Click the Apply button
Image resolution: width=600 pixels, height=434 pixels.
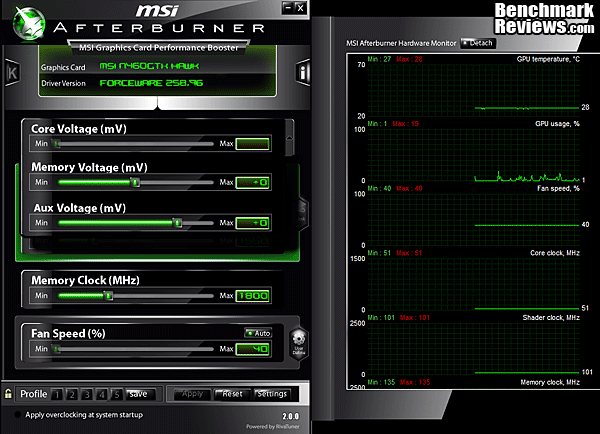(192, 394)
